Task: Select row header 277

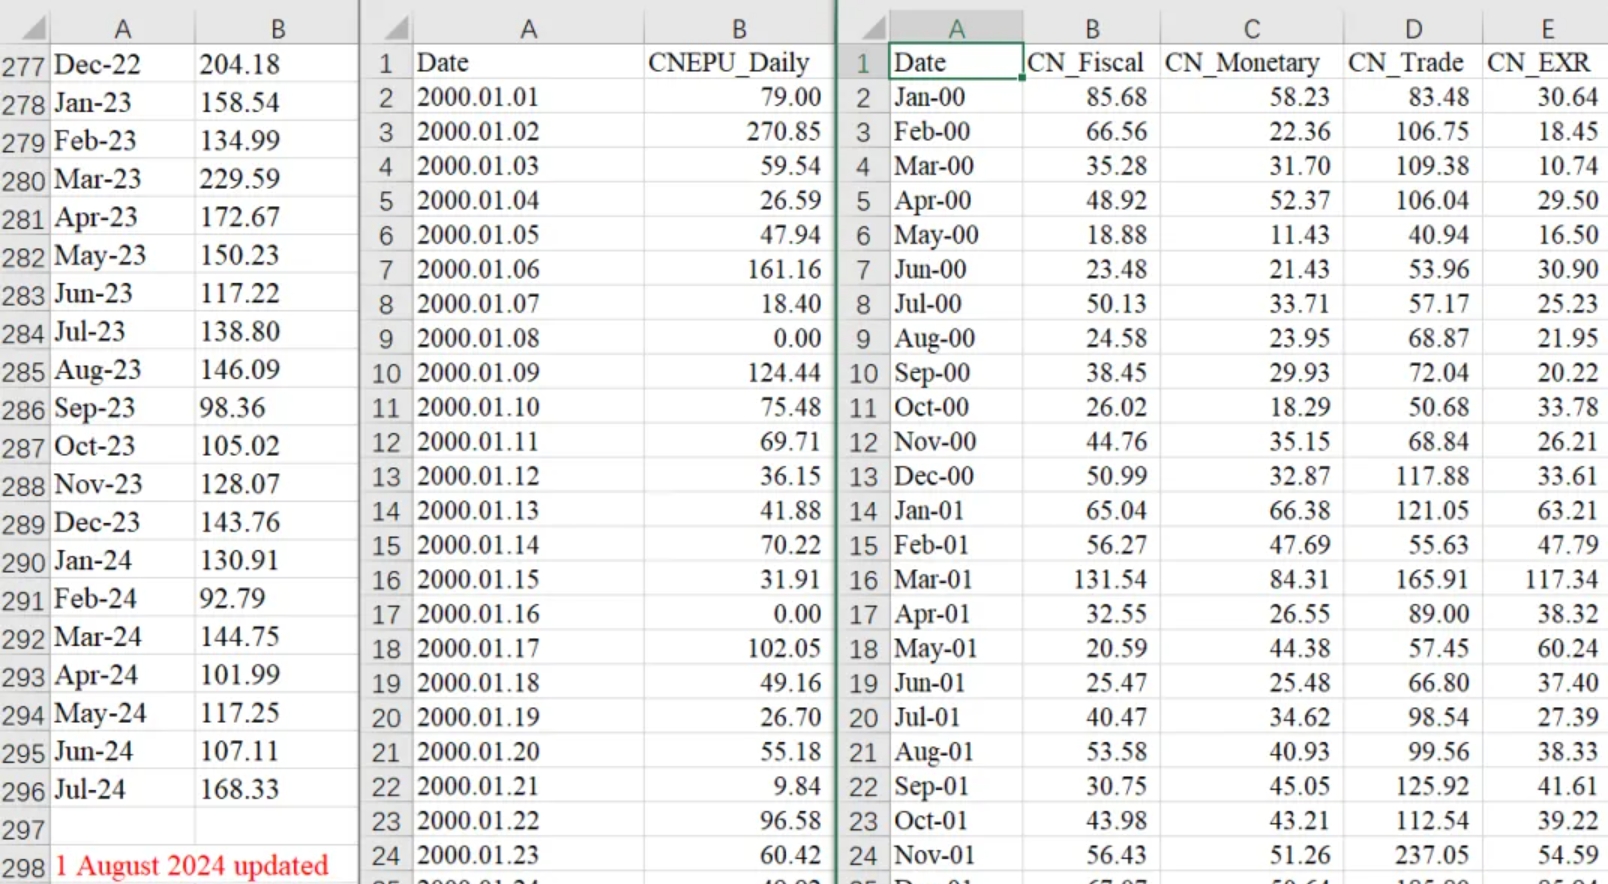Action: [23, 66]
